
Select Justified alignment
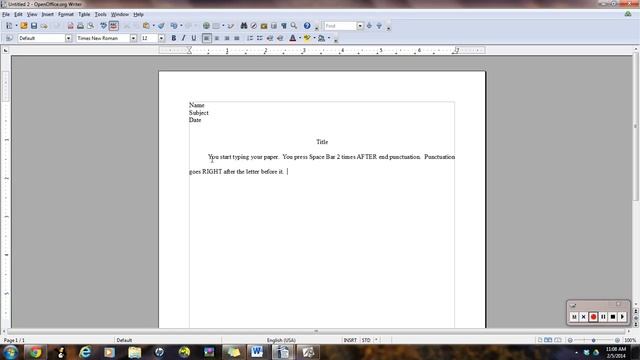[236, 38]
